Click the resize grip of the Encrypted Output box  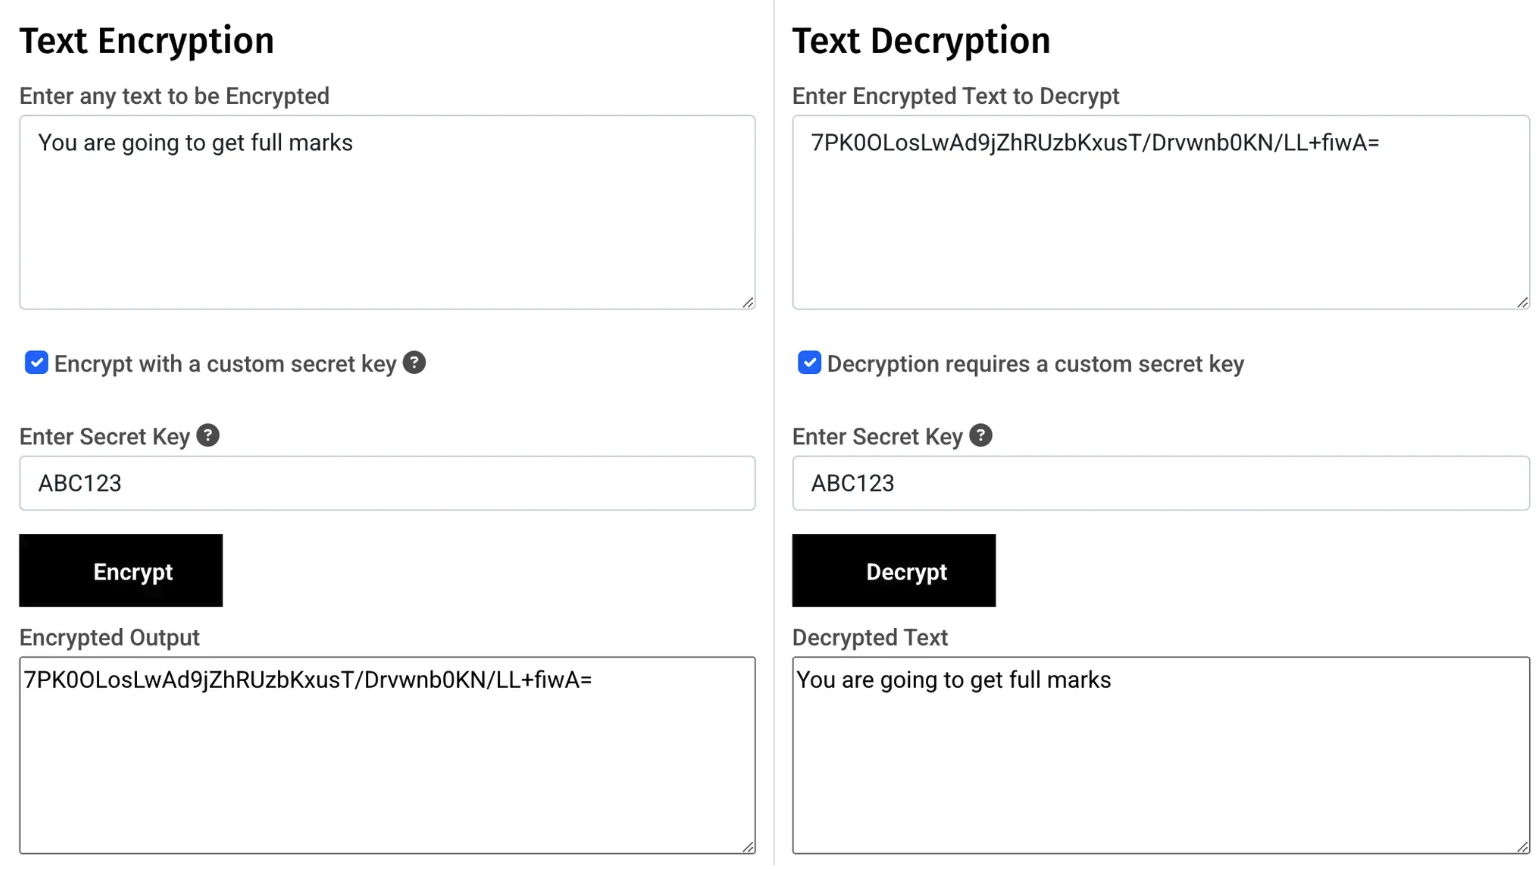pos(748,845)
